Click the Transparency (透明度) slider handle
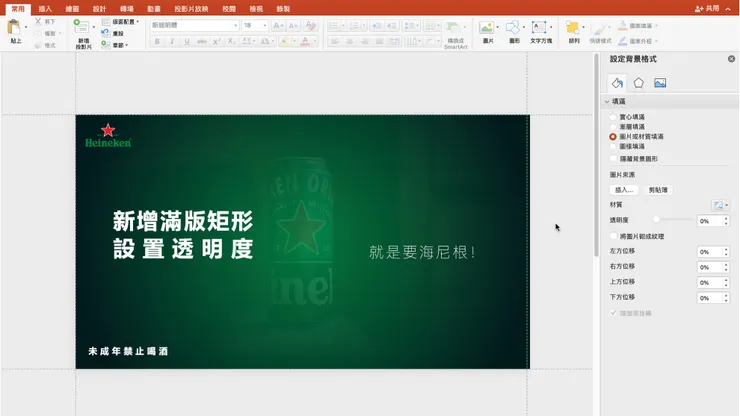The image size is (740, 416). point(656,220)
